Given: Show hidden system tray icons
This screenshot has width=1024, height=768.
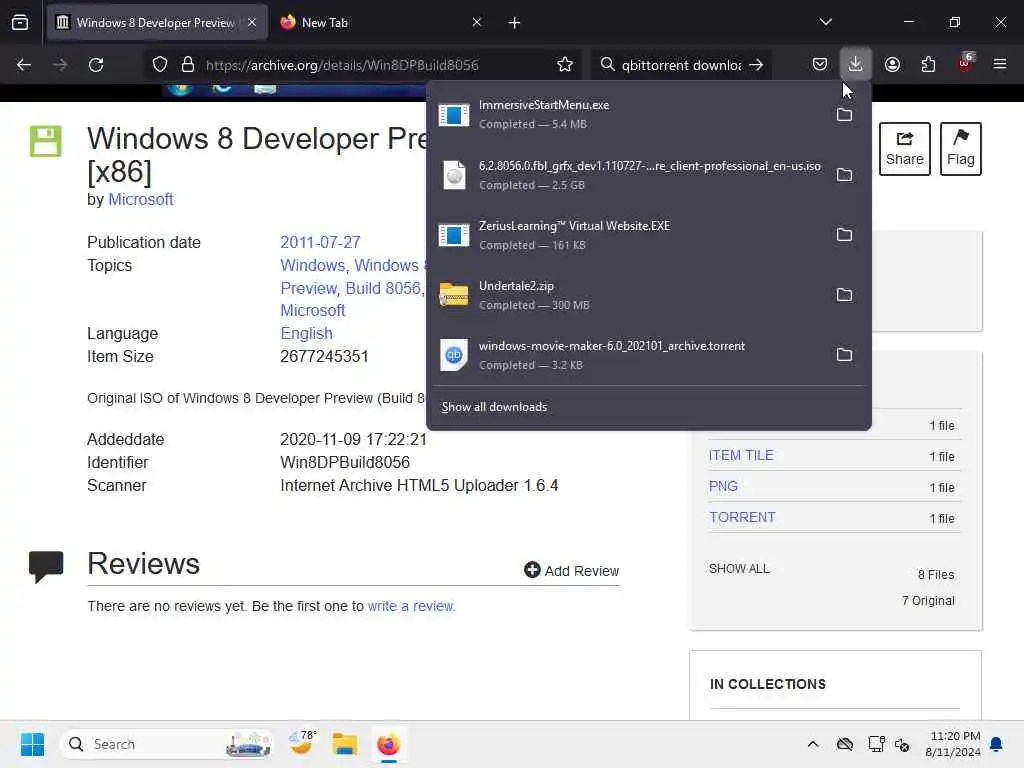Looking at the screenshot, I should click(x=812, y=744).
